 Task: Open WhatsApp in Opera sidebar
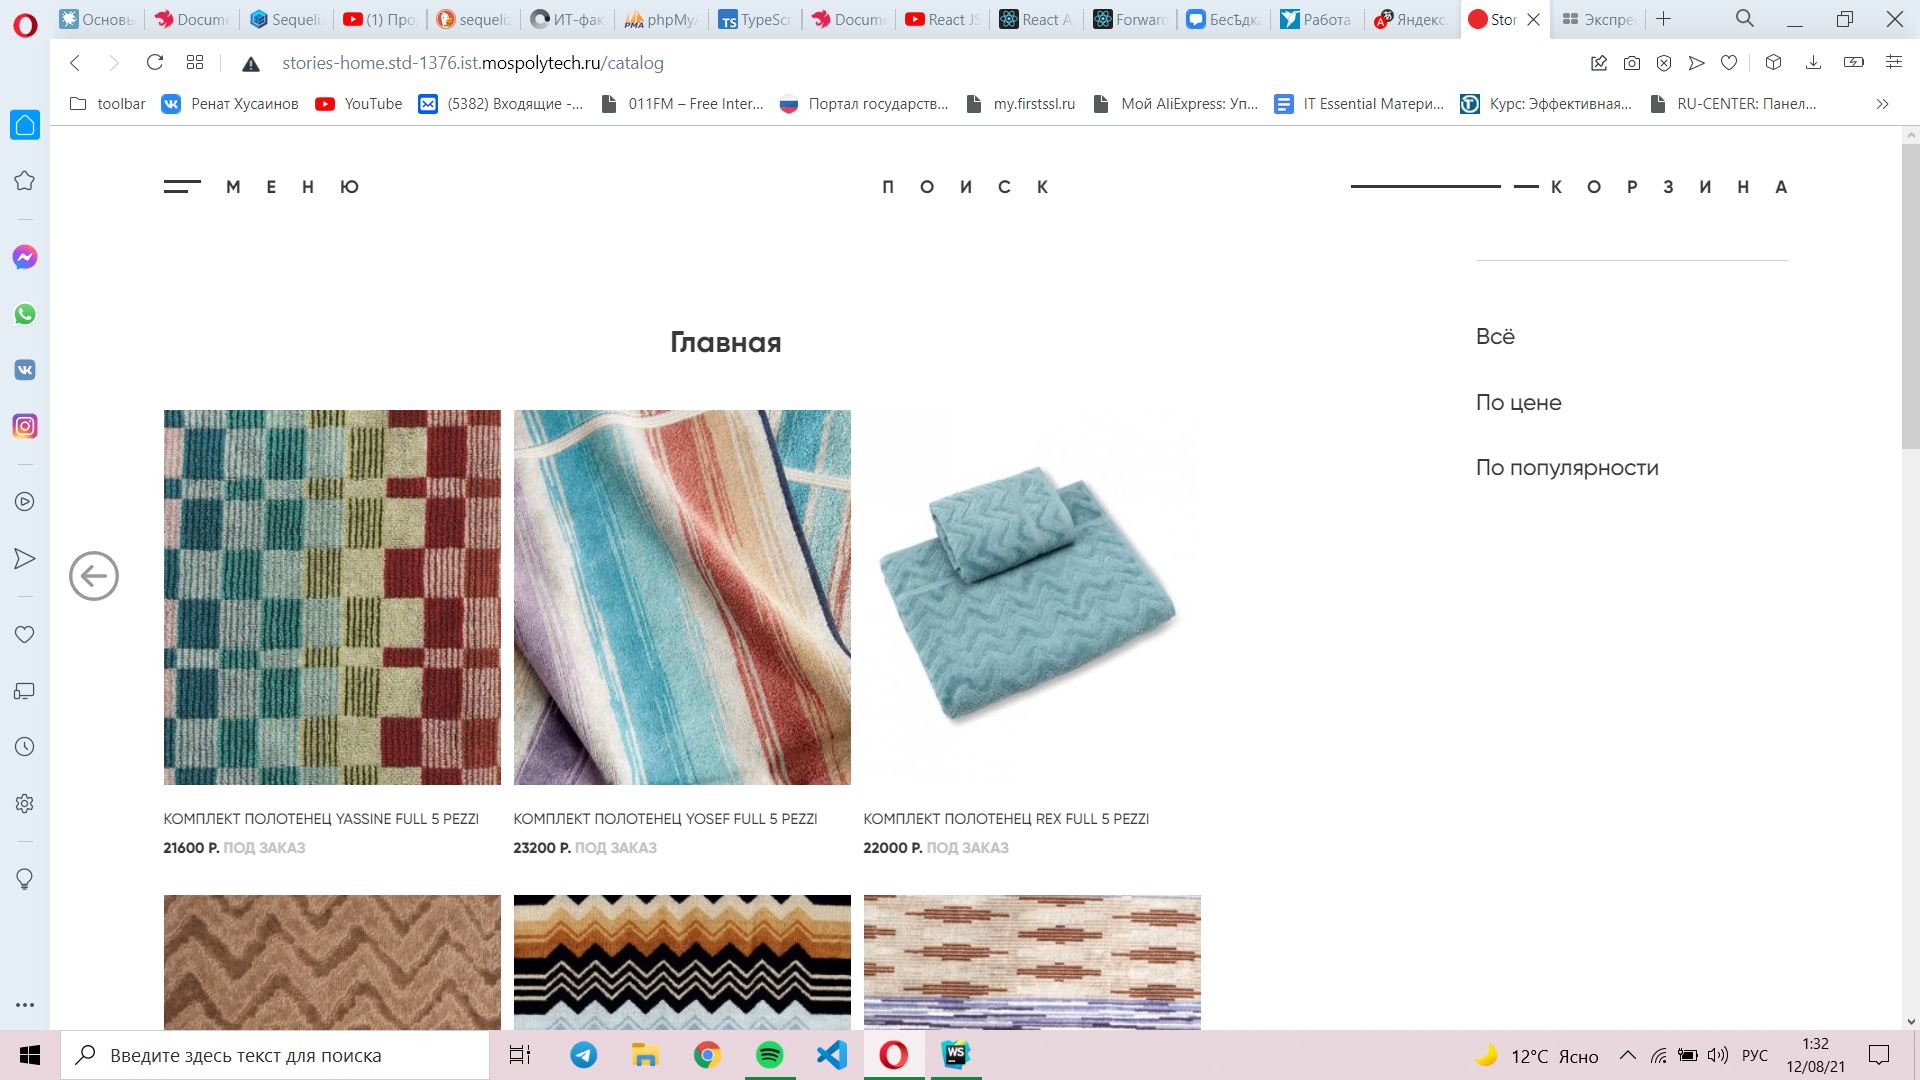tap(25, 314)
